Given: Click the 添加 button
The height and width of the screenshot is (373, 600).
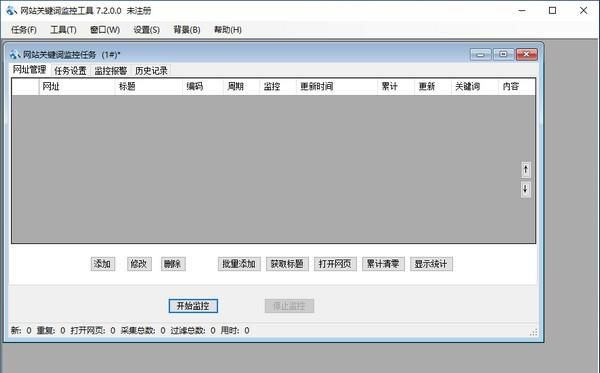Looking at the screenshot, I should pyautogui.click(x=103, y=264).
